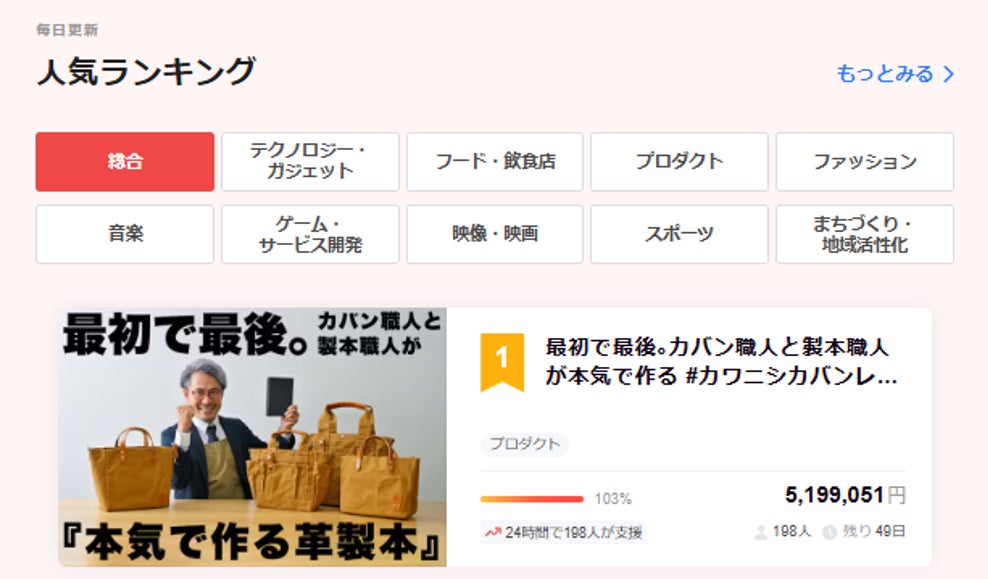The image size is (988, 579).
Task: Click the supporters person icon
Action: [x=761, y=533]
